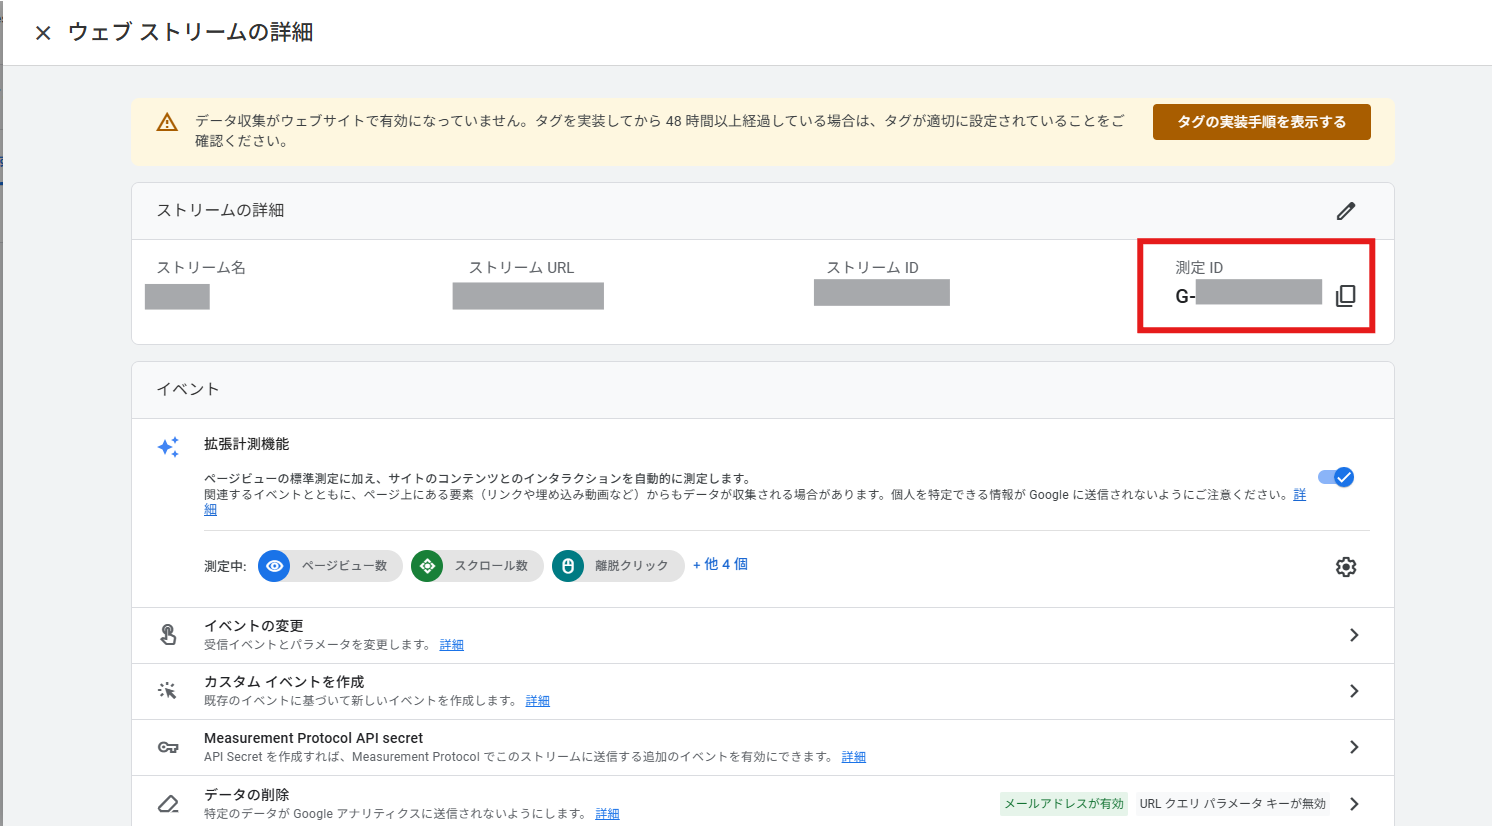Click the データの削除 eraser icon
Image resolution: width=1492 pixels, height=826 pixels.
coord(168,804)
